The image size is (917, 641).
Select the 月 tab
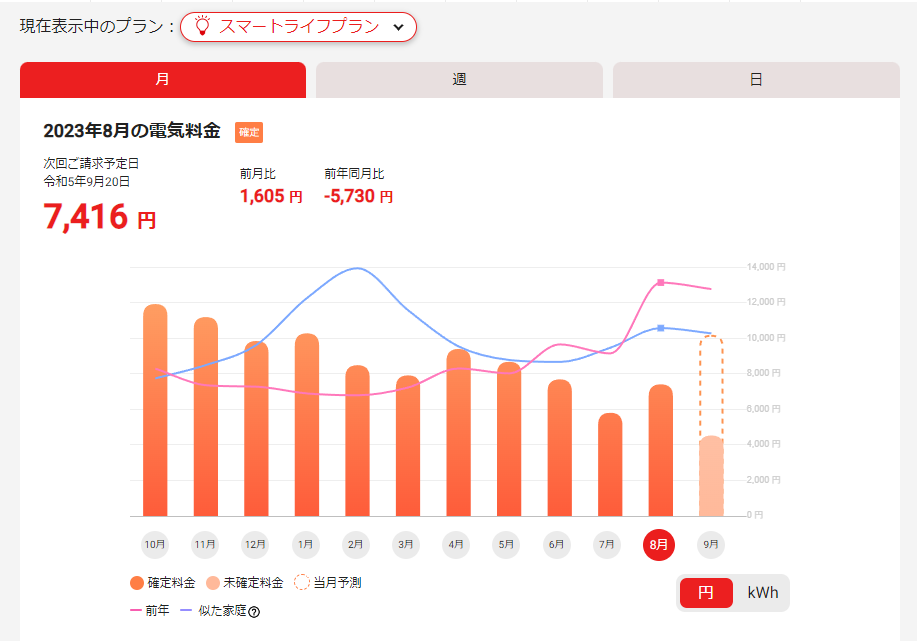tap(162, 80)
